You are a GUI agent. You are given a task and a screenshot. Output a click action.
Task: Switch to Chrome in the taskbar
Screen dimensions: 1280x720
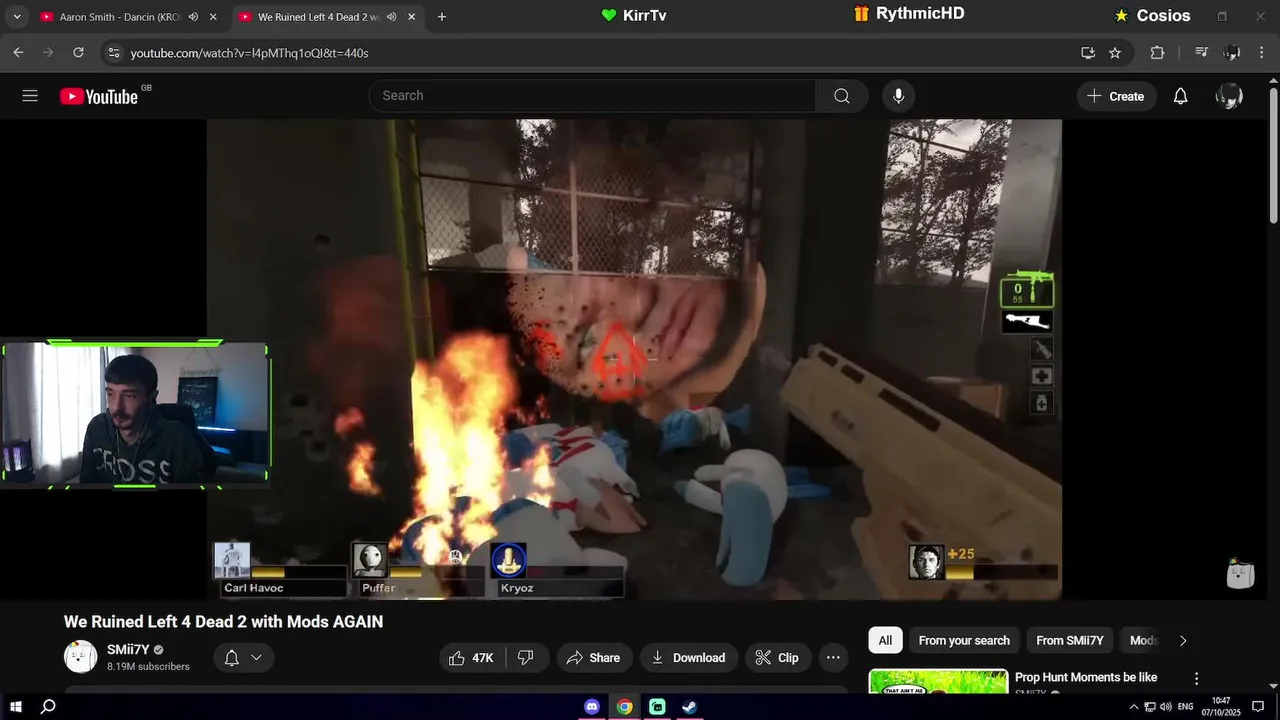click(x=624, y=707)
